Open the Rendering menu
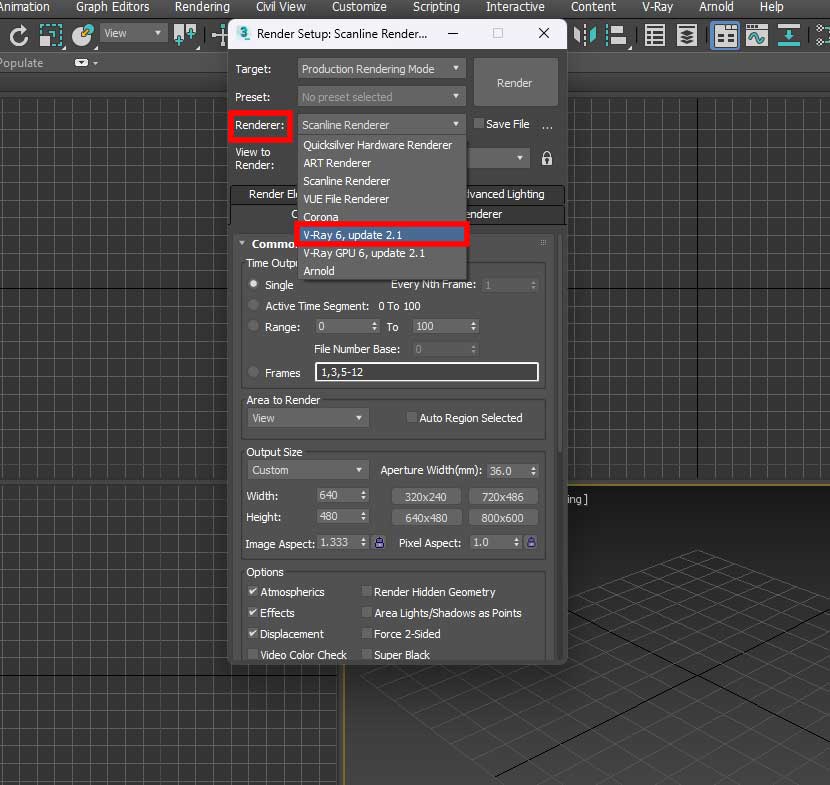This screenshot has width=830, height=785. [202, 7]
